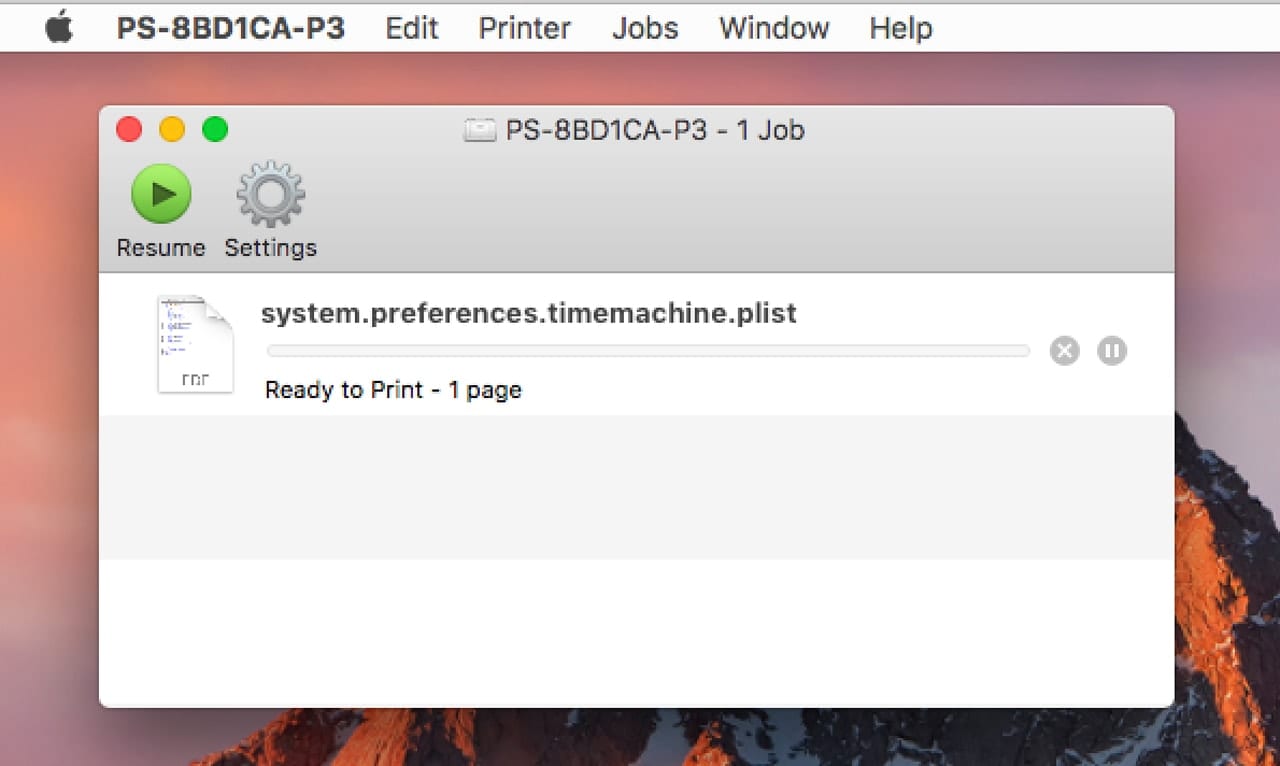This screenshot has width=1280, height=766.
Task: Cancel the timemachine.plist print job
Action: coord(1064,351)
